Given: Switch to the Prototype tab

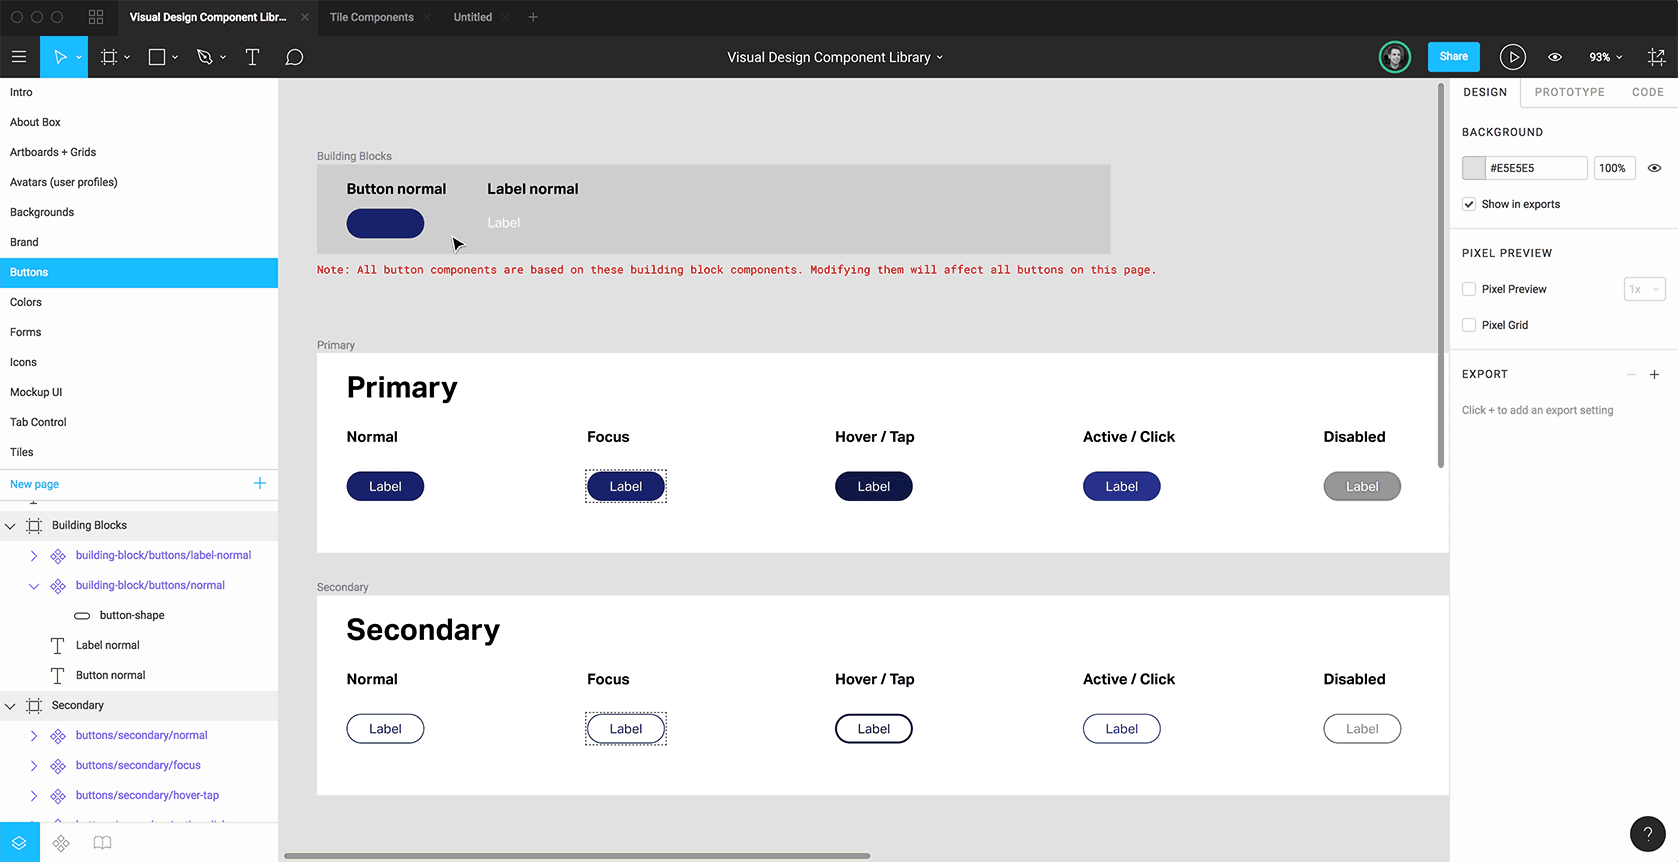Looking at the screenshot, I should pyautogui.click(x=1569, y=92).
